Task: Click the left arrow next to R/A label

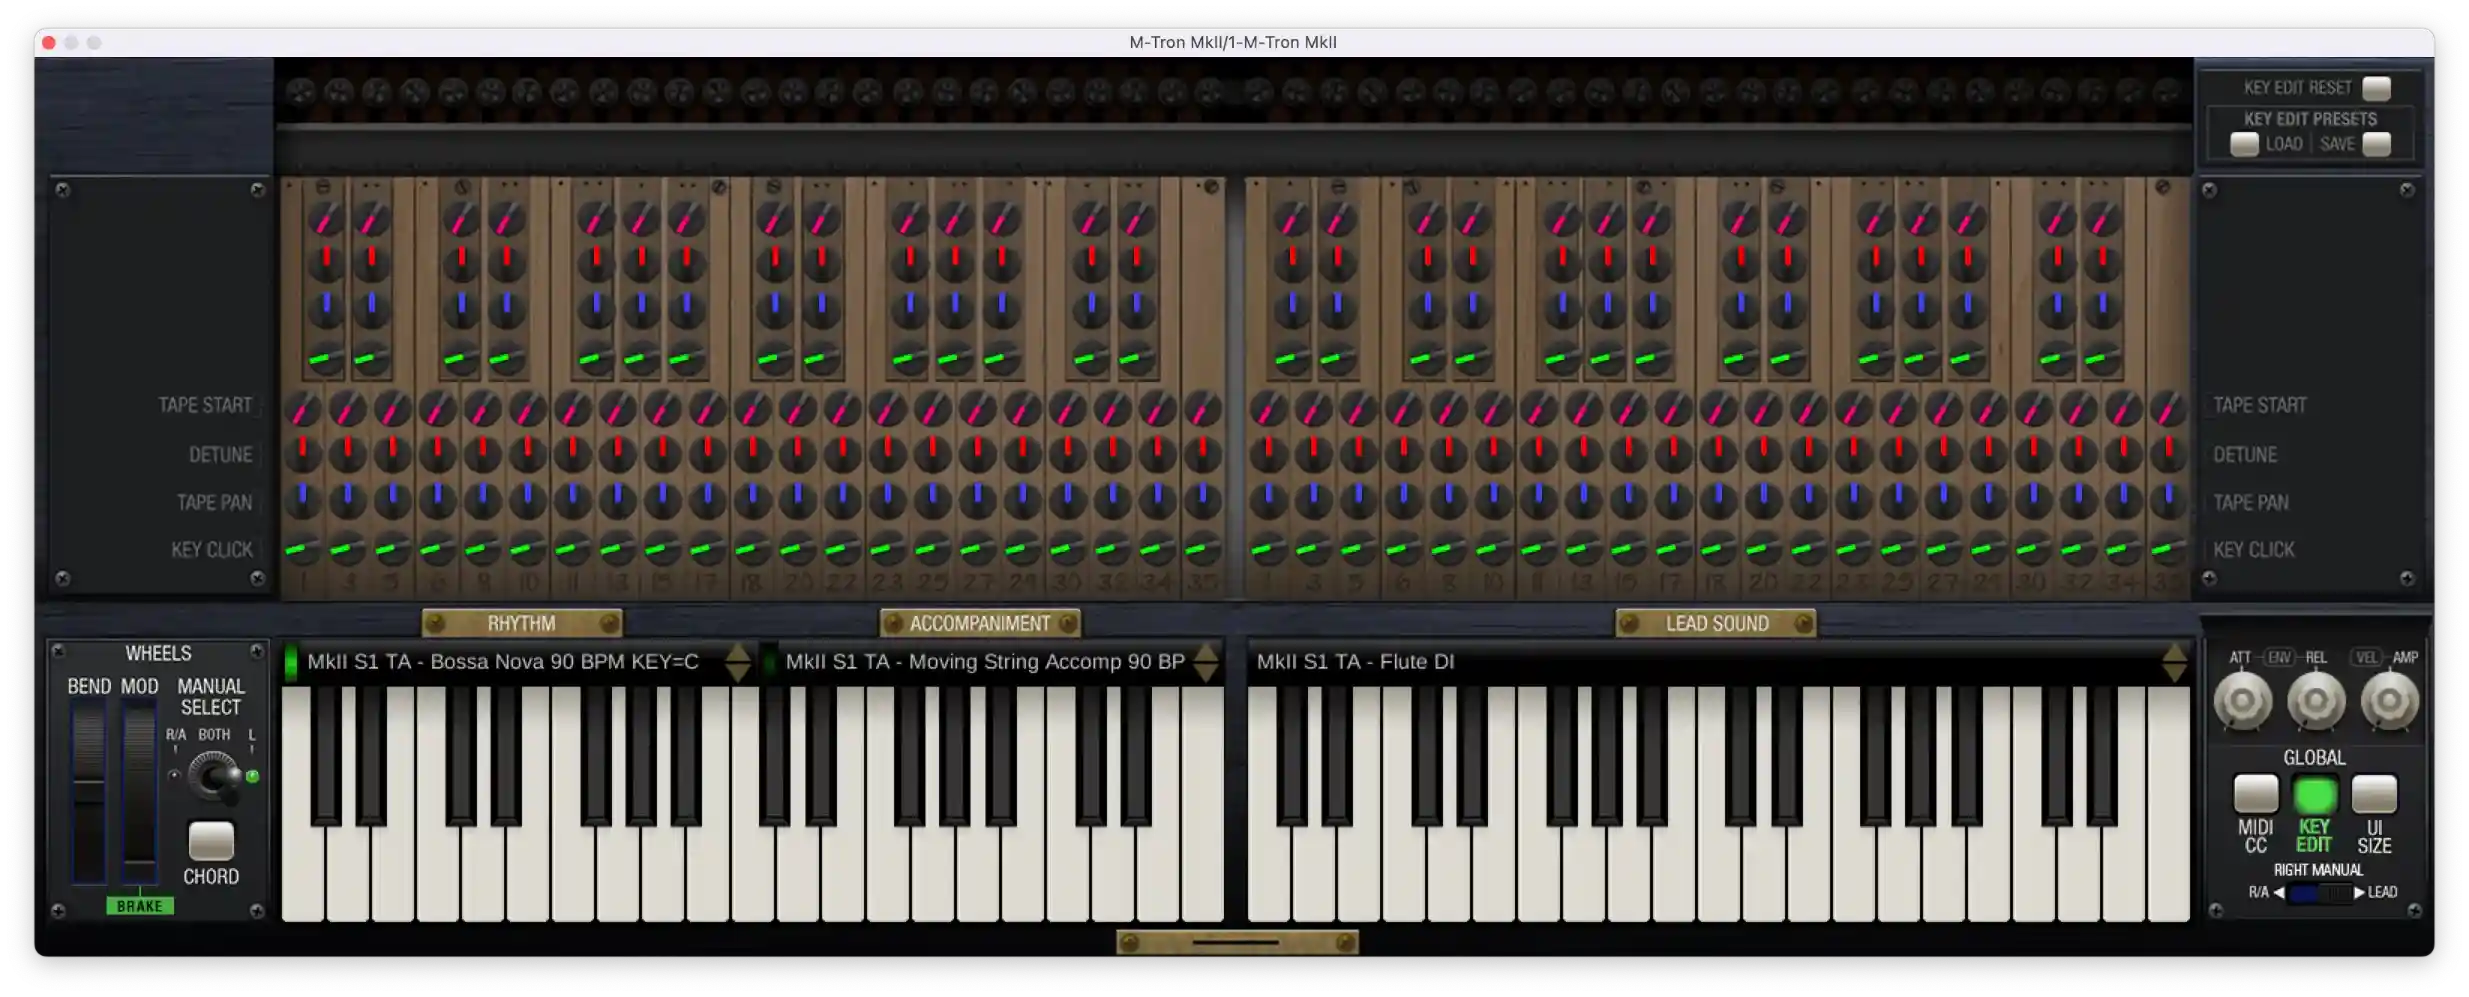Action: click(2279, 892)
